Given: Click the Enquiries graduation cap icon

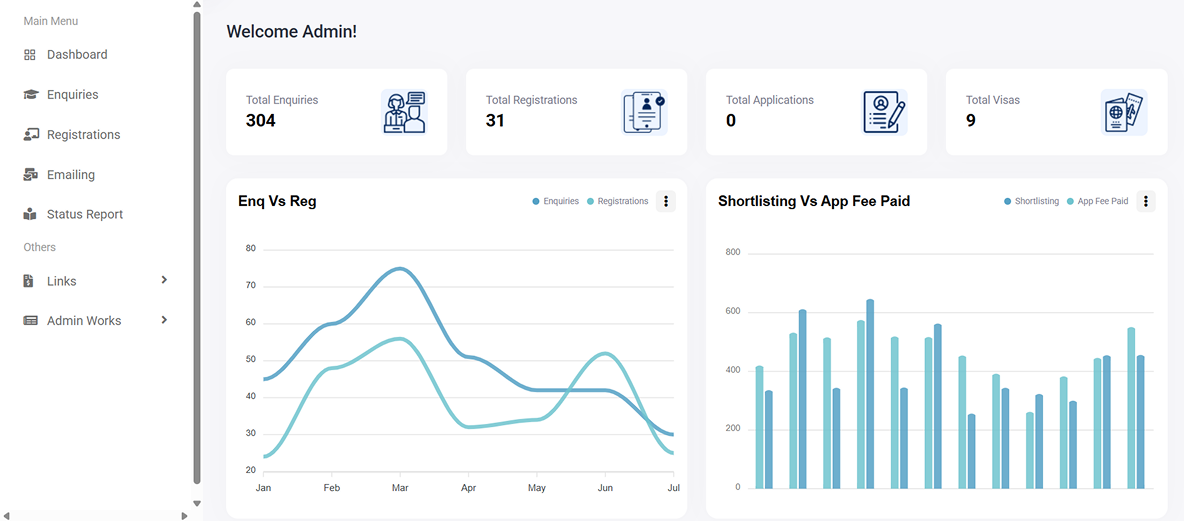Looking at the screenshot, I should [30, 95].
